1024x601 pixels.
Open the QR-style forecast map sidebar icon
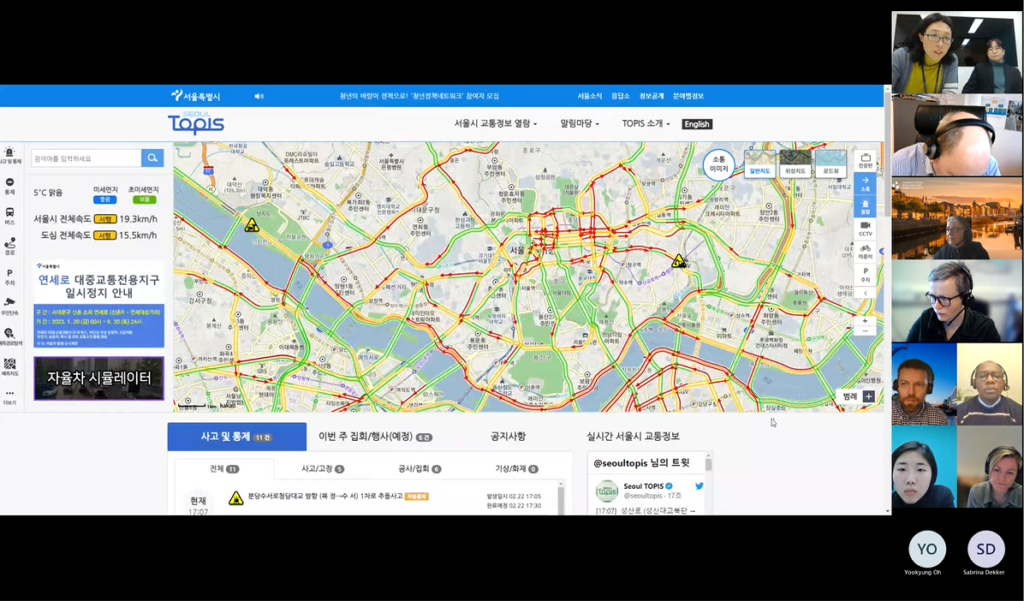click(x=10, y=367)
